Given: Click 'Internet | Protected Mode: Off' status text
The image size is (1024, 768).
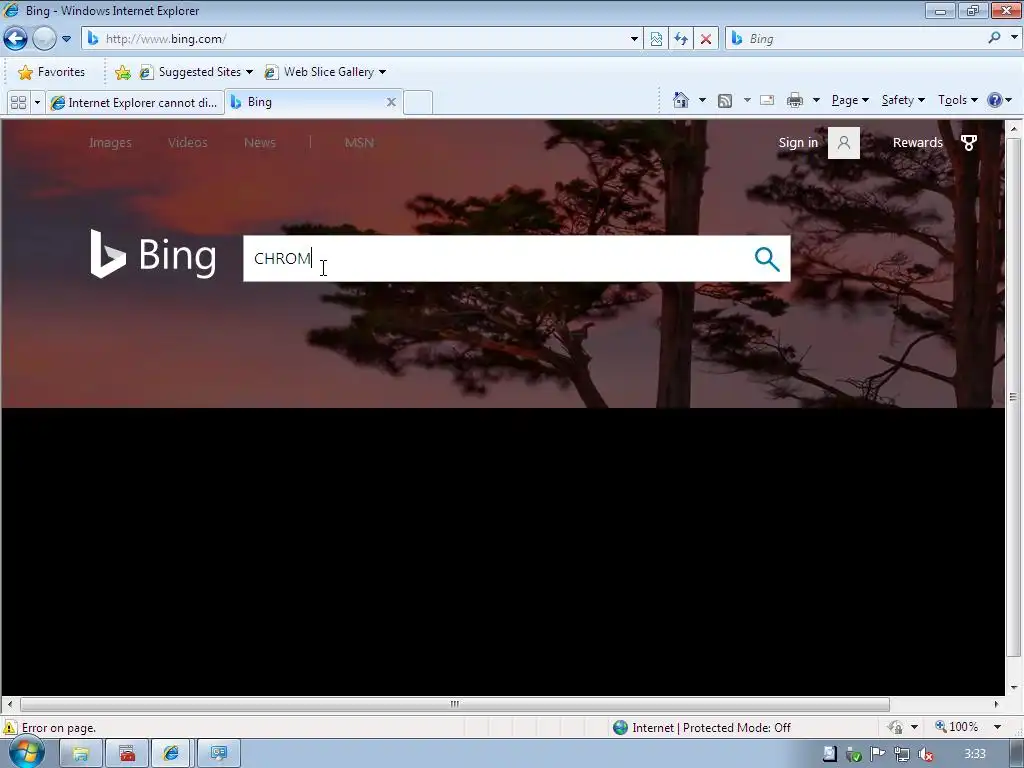Looking at the screenshot, I should coord(711,728).
